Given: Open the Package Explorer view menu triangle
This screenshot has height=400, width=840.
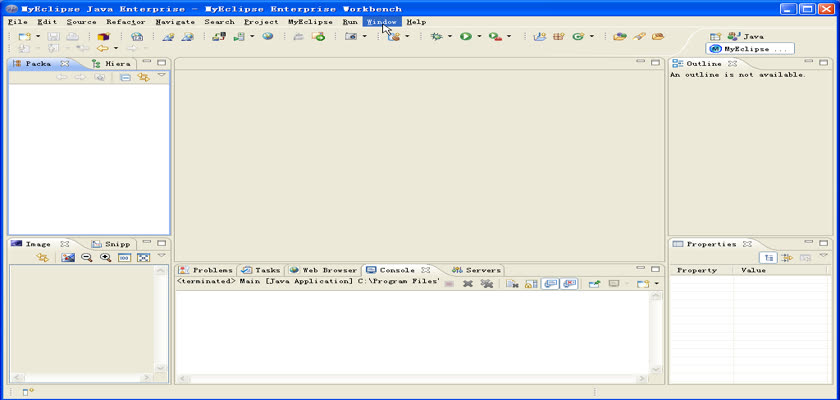Looking at the screenshot, I should [x=161, y=76].
